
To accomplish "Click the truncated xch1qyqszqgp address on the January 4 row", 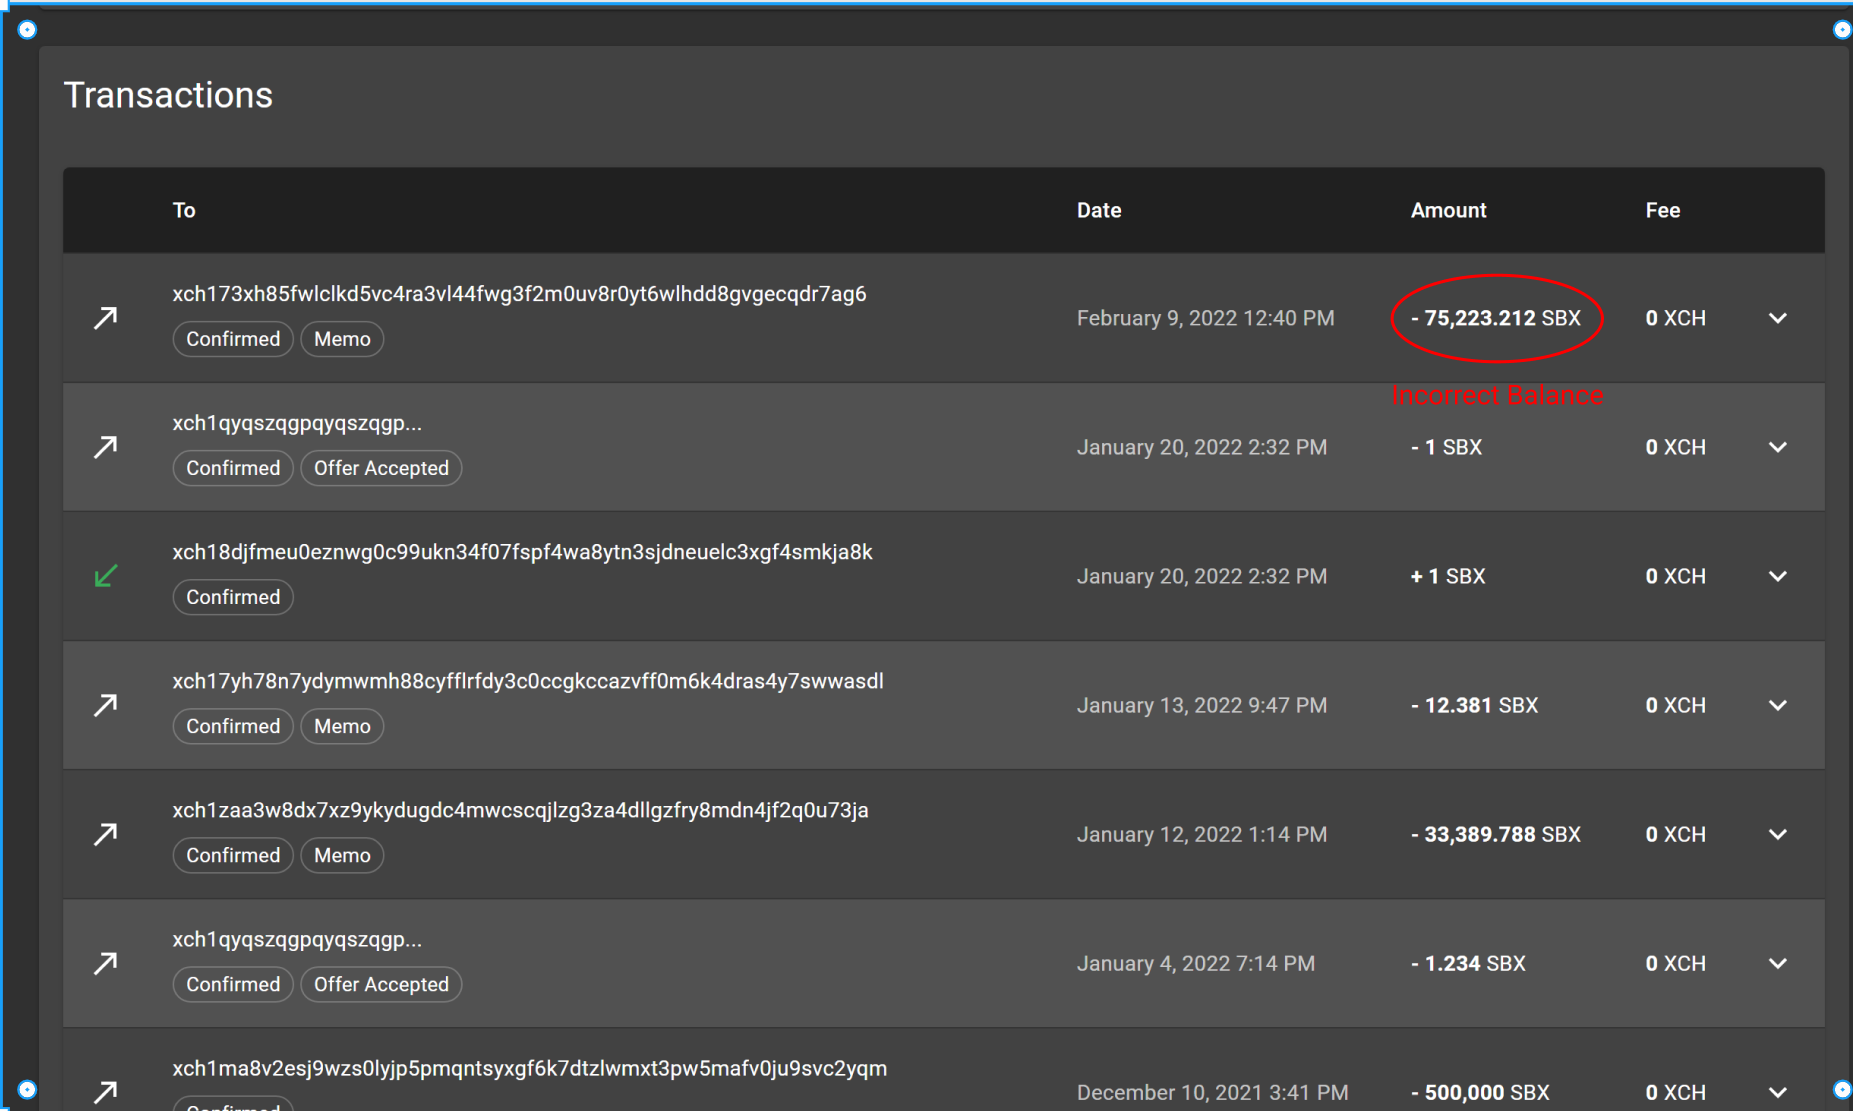I will [x=297, y=939].
